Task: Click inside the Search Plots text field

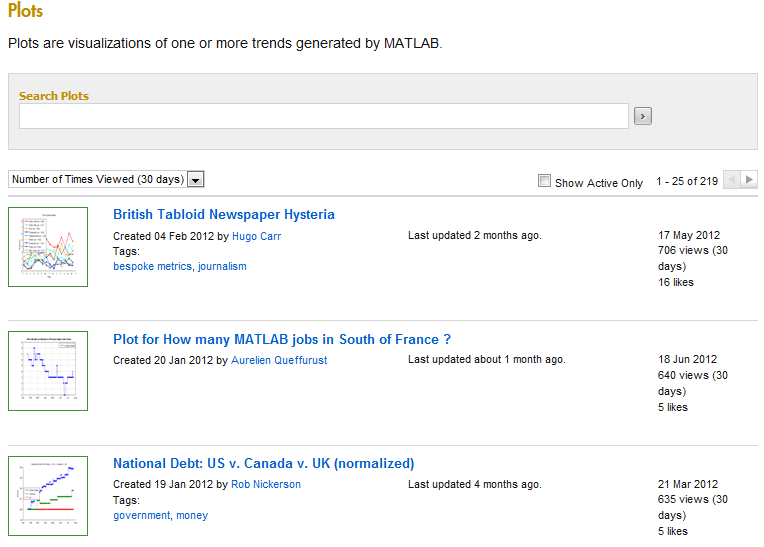Action: (323, 116)
